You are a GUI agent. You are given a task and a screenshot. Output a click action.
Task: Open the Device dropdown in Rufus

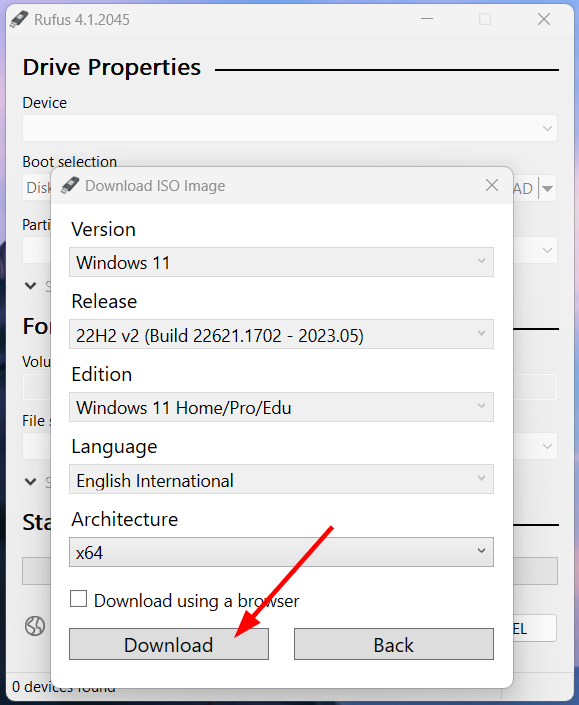coord(290,128)
